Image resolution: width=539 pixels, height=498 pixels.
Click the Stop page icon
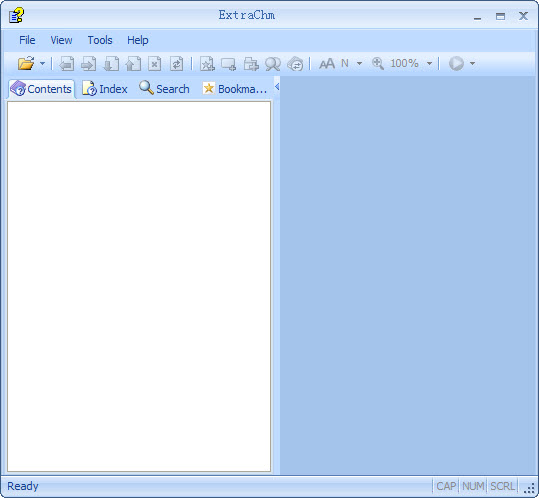click(155, 64)
